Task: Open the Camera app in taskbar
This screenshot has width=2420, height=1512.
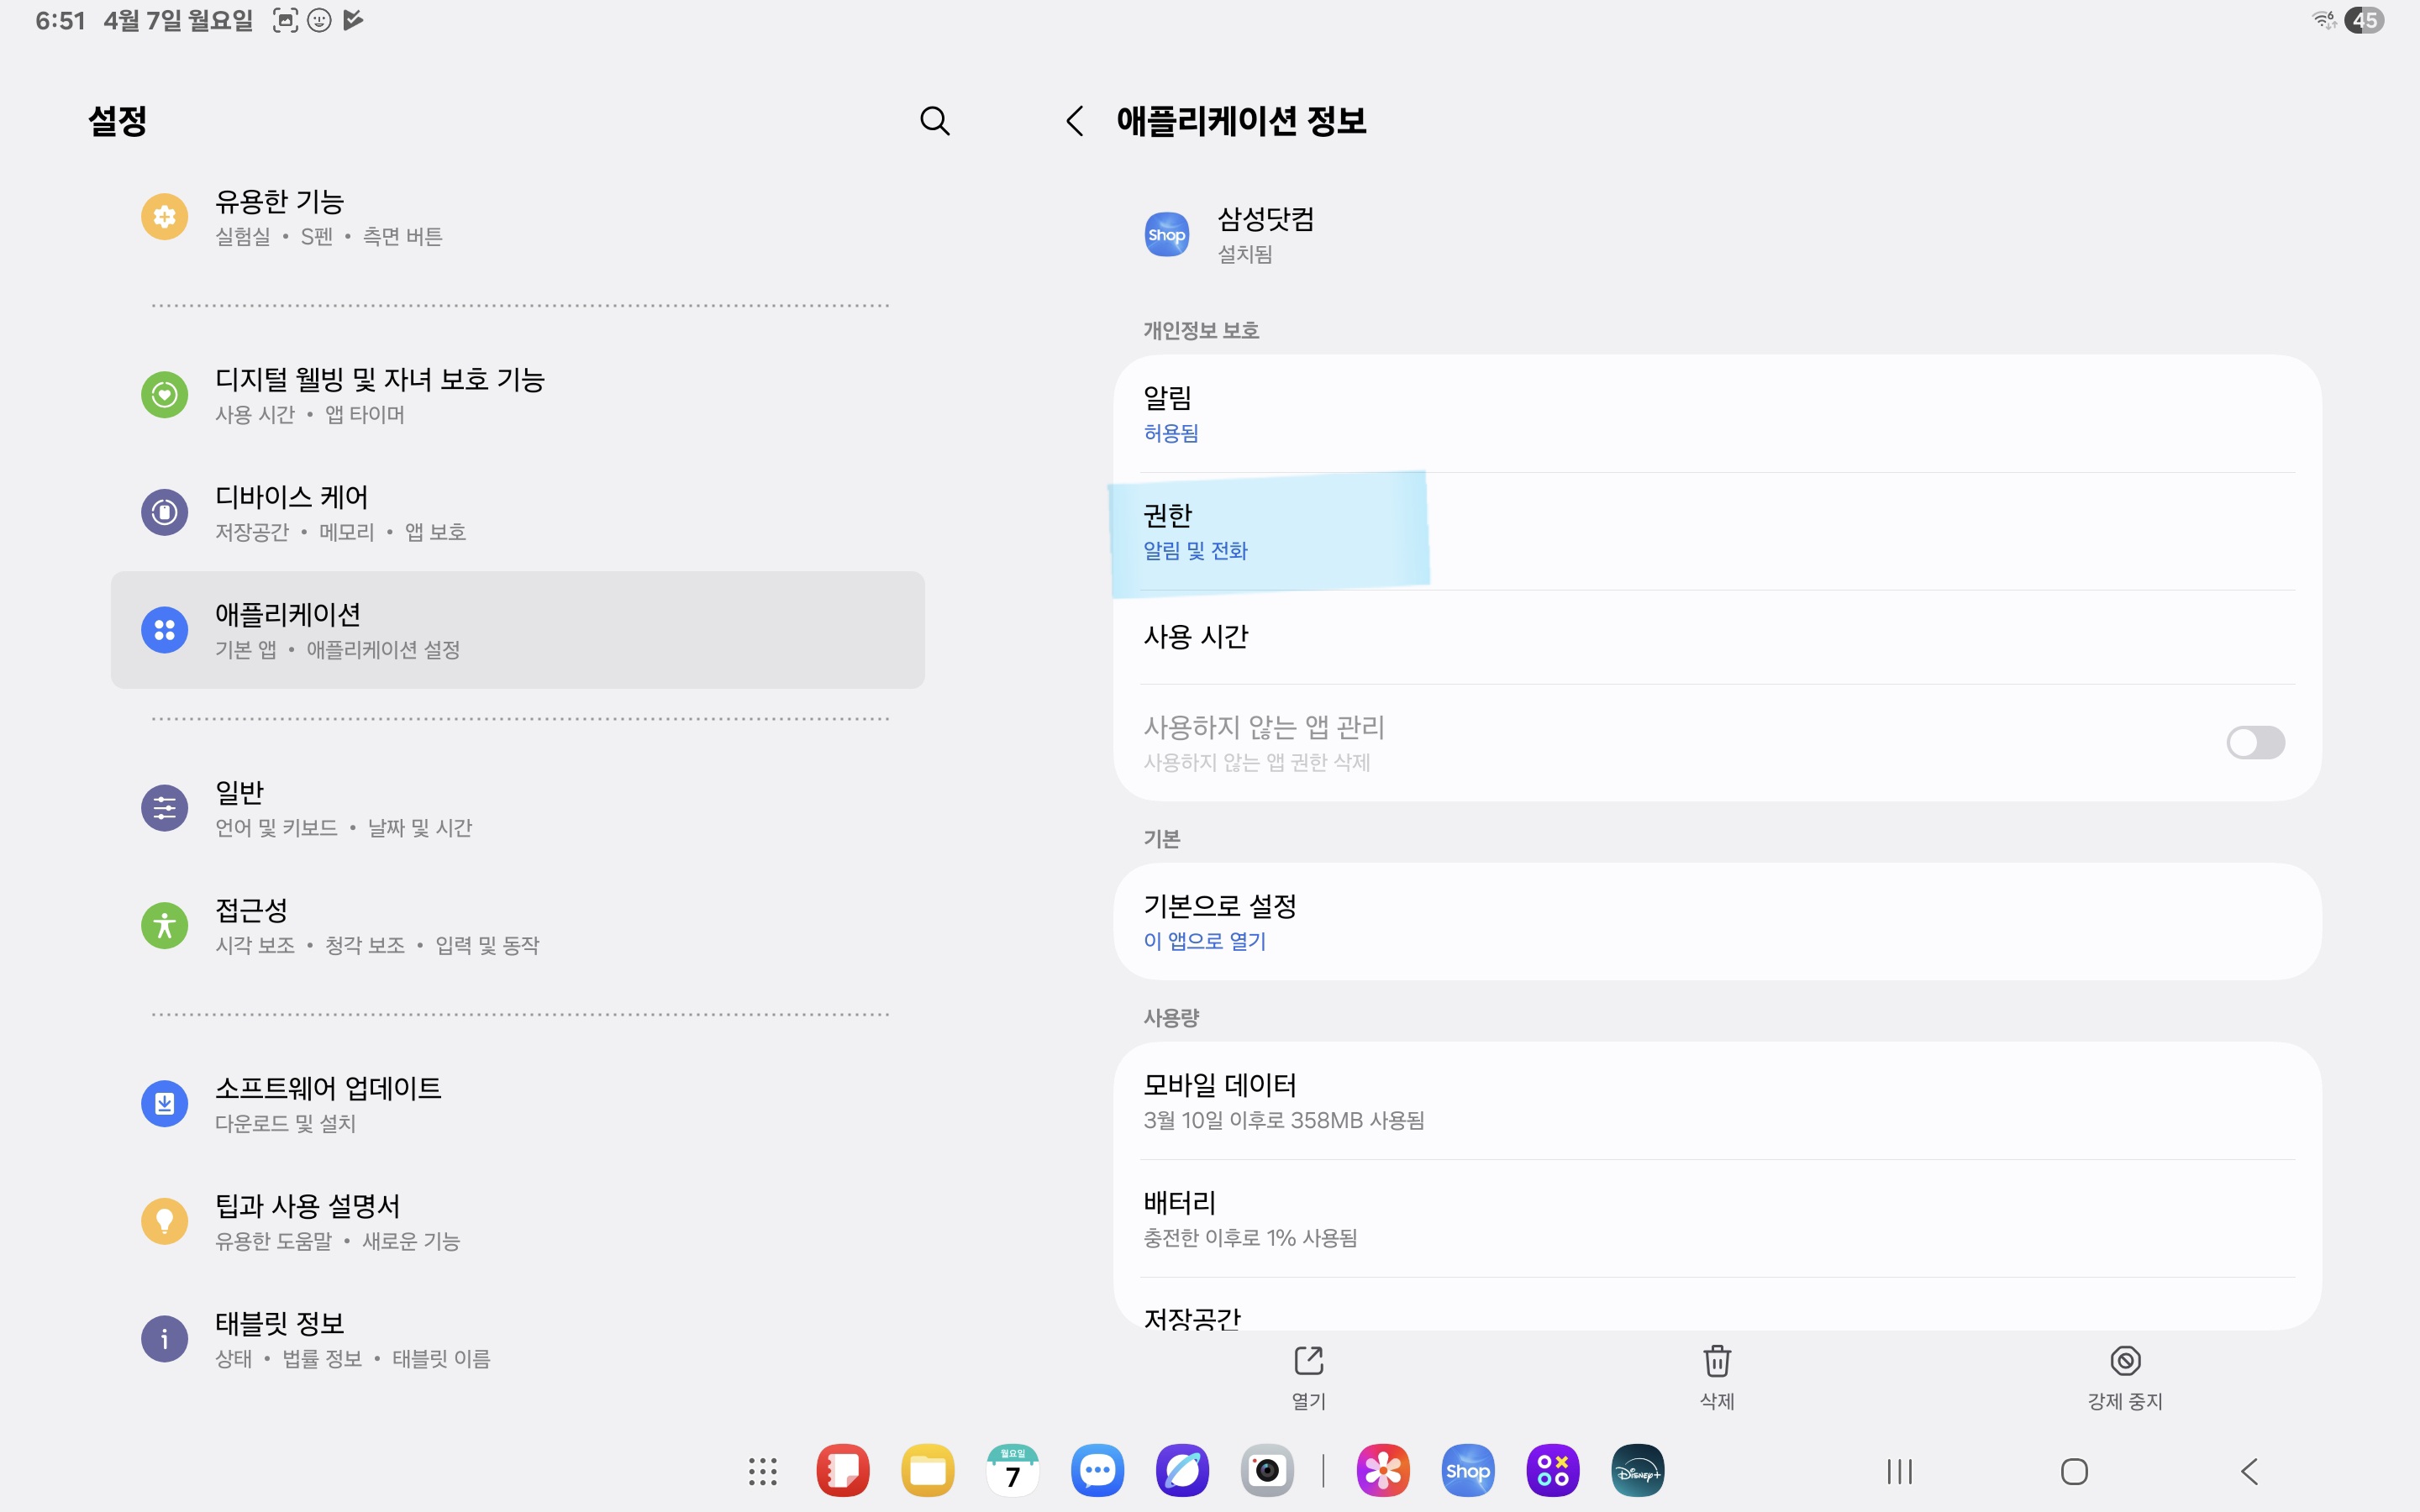Action: tap(1267, 1471)
